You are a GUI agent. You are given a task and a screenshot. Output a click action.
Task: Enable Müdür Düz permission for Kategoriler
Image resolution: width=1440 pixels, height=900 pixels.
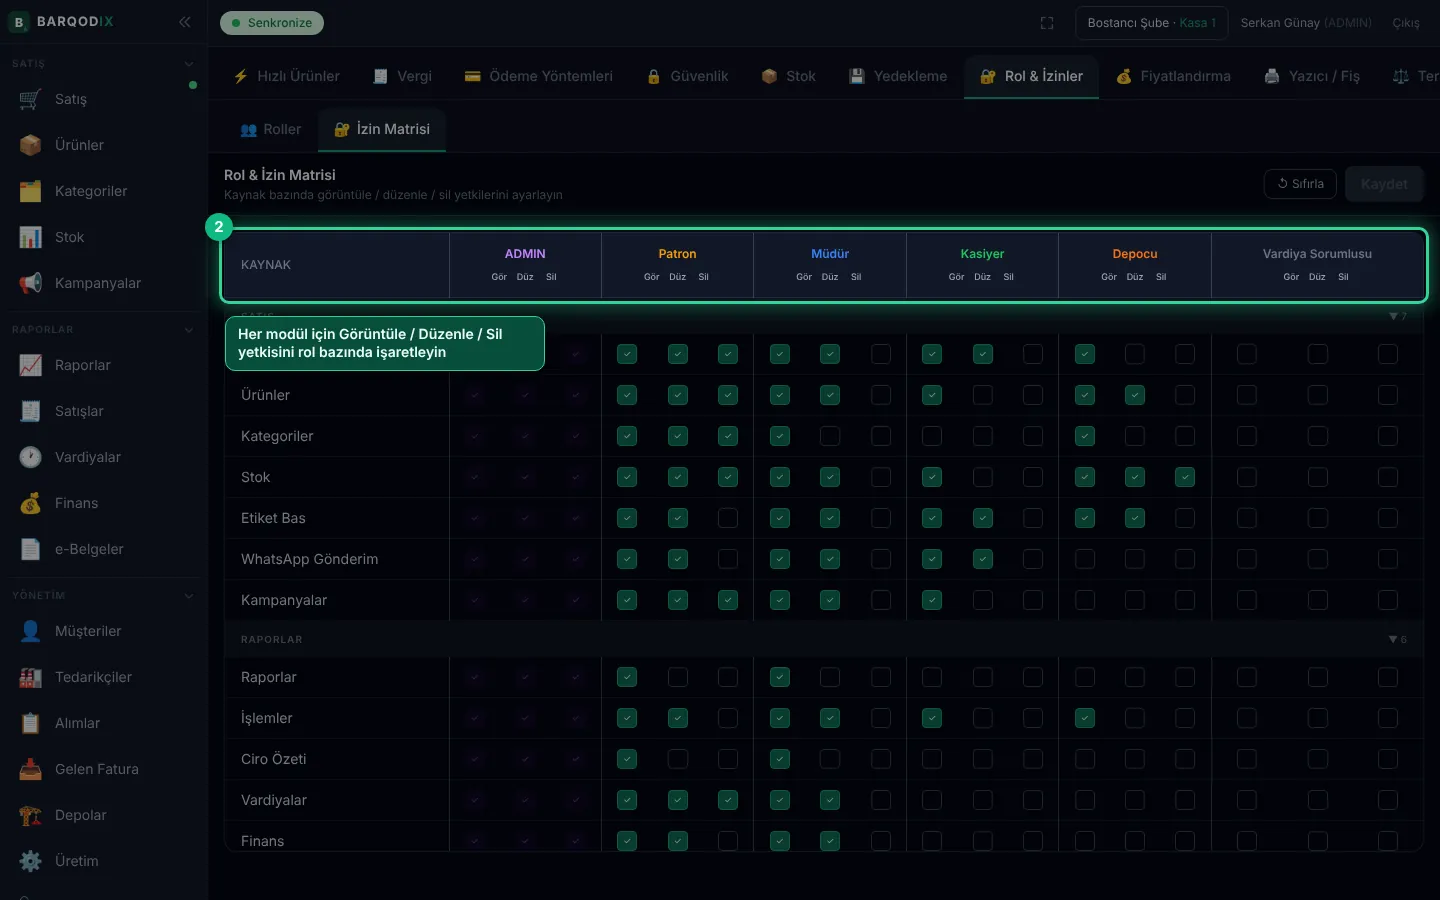[830, 436]
